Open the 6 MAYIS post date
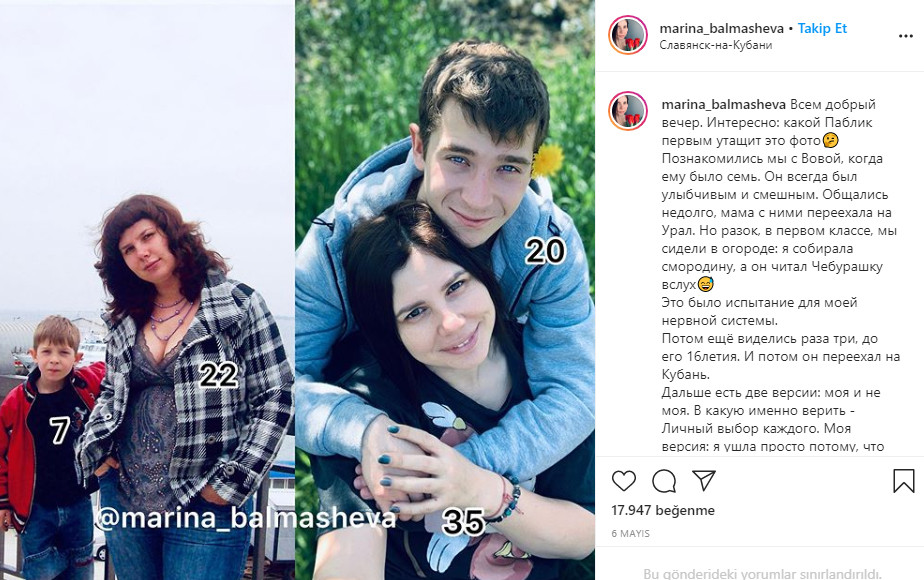Viewport: 924px width, 580px height. (x=631, y=533)
